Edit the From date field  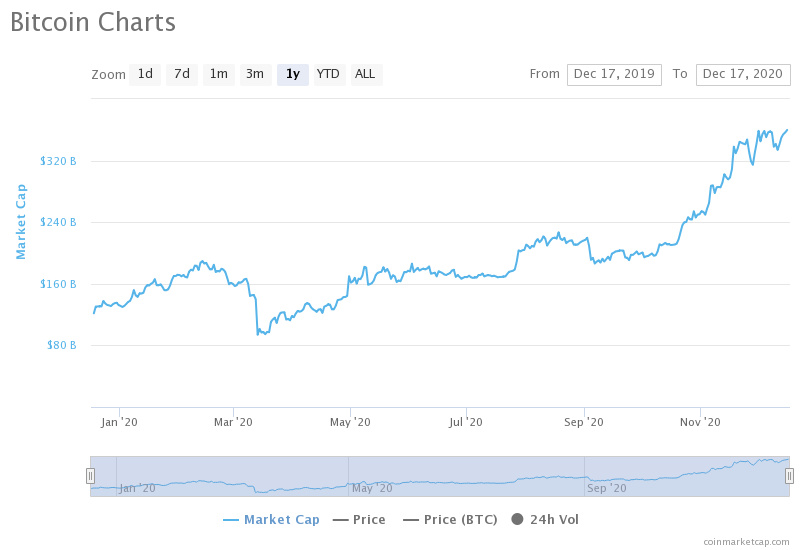coord(614,74)
